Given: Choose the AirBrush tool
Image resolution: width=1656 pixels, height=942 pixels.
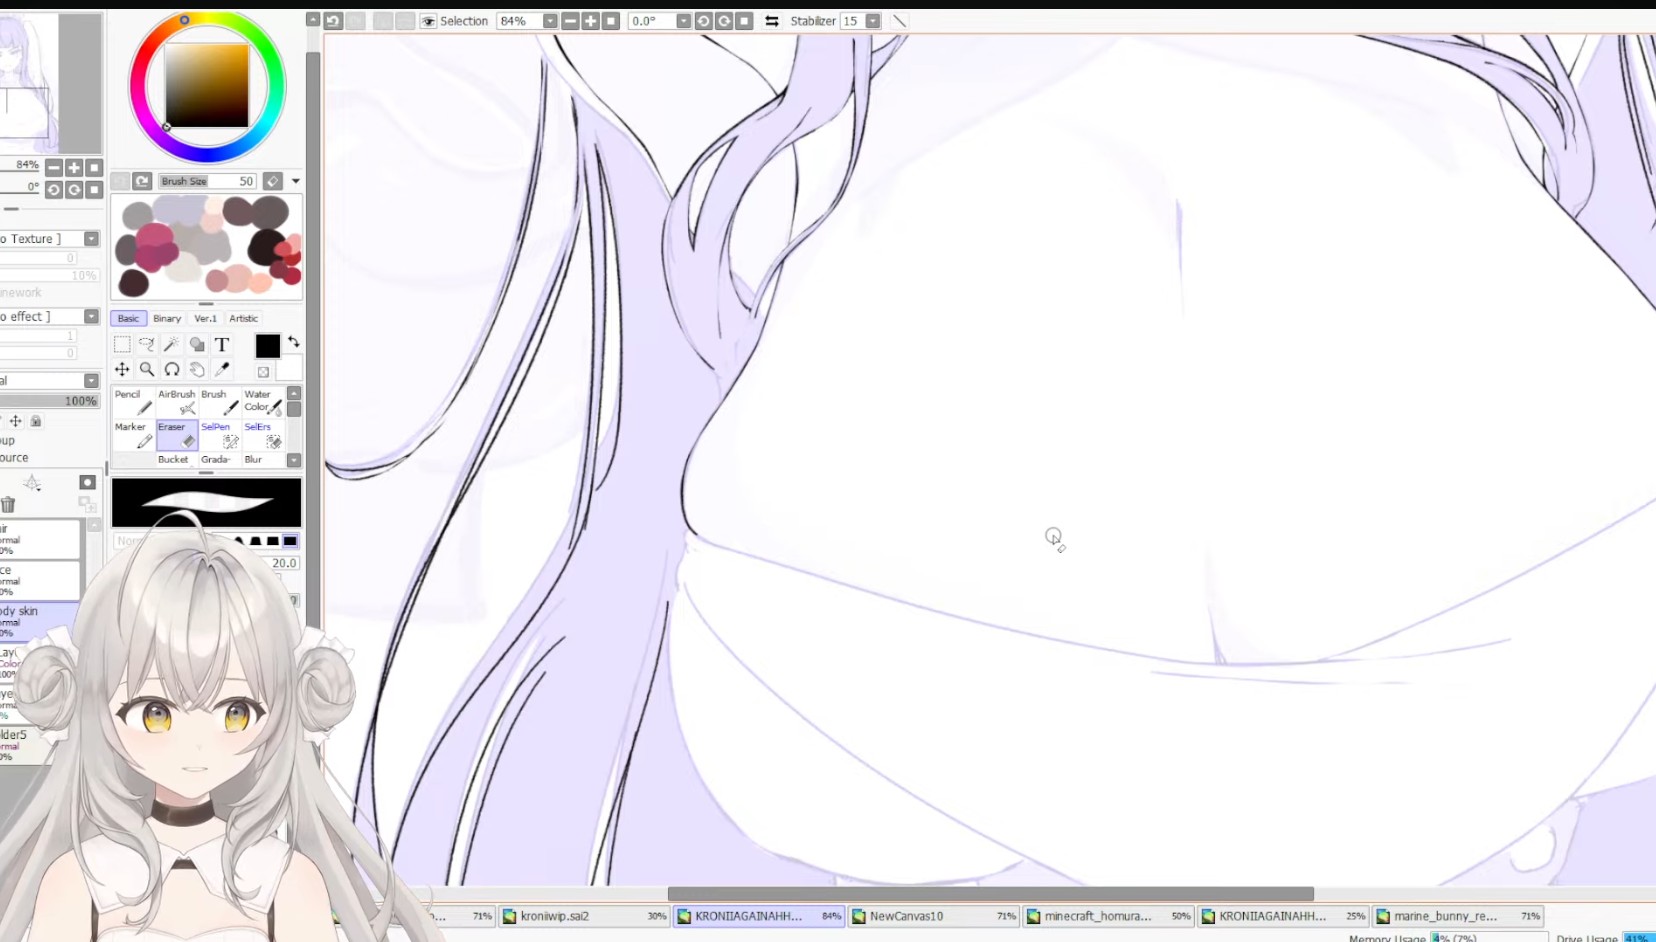Looking at the screenshot, I should click(x=177, y=402).
